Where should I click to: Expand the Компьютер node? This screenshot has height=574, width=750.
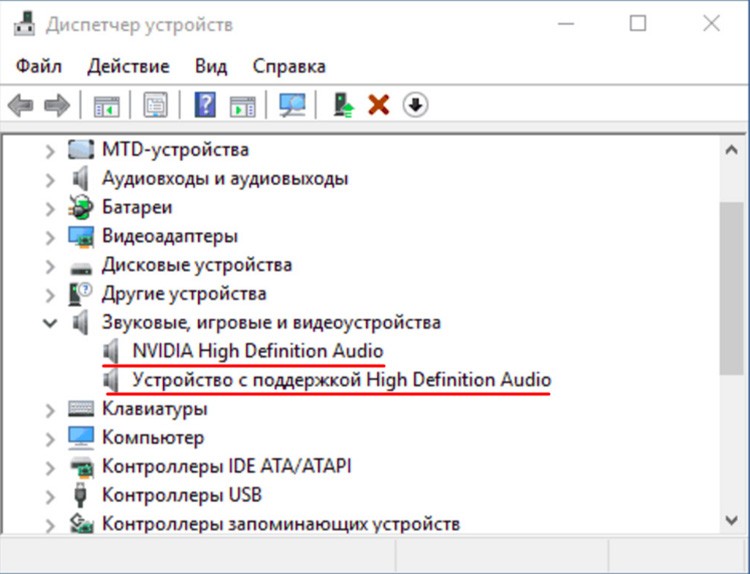50,439
